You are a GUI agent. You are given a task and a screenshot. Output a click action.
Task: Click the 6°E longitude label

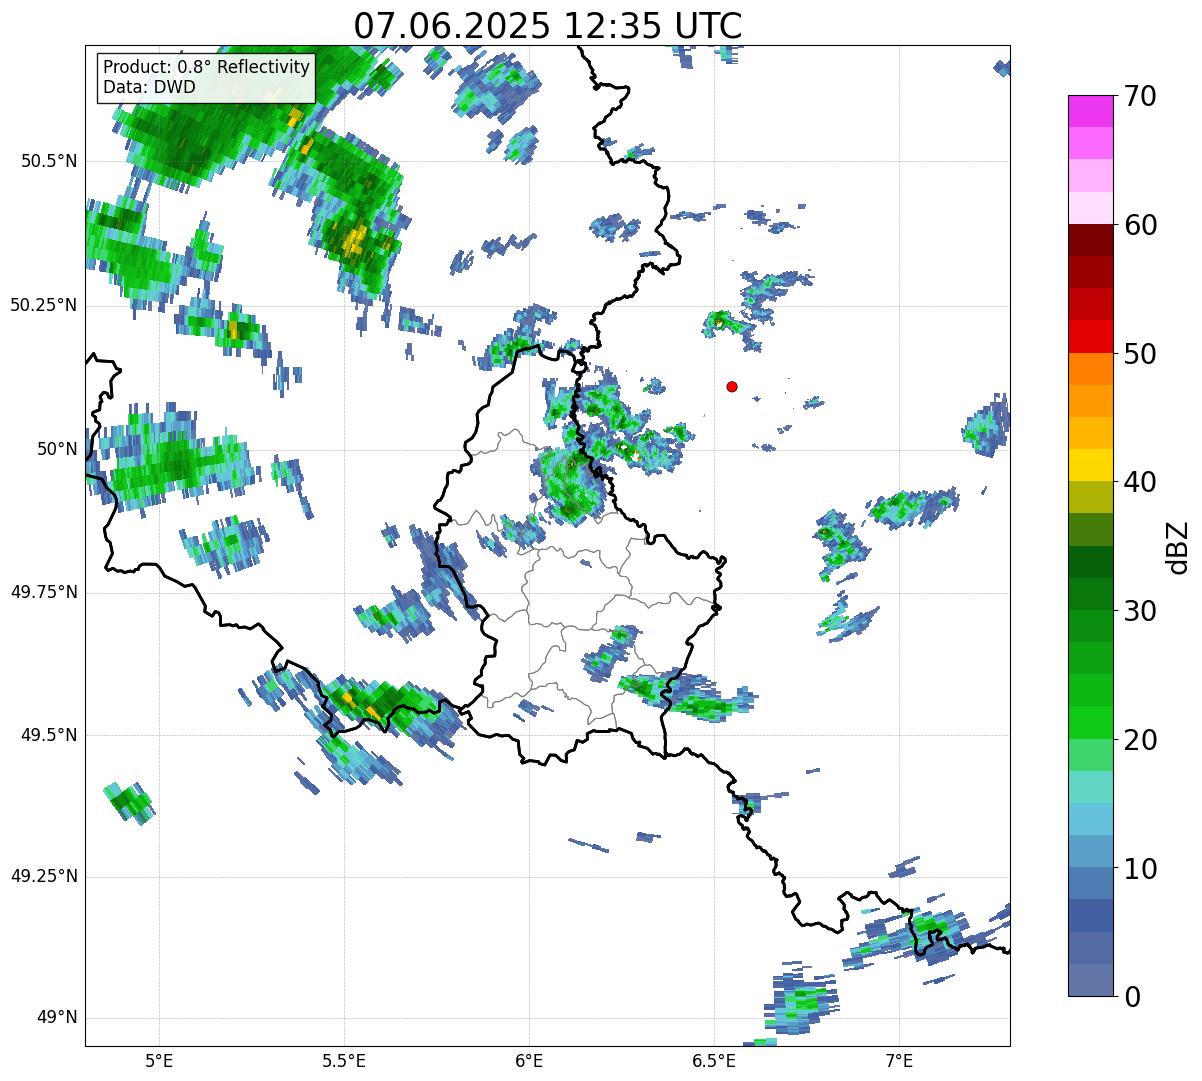point(530,1060)
